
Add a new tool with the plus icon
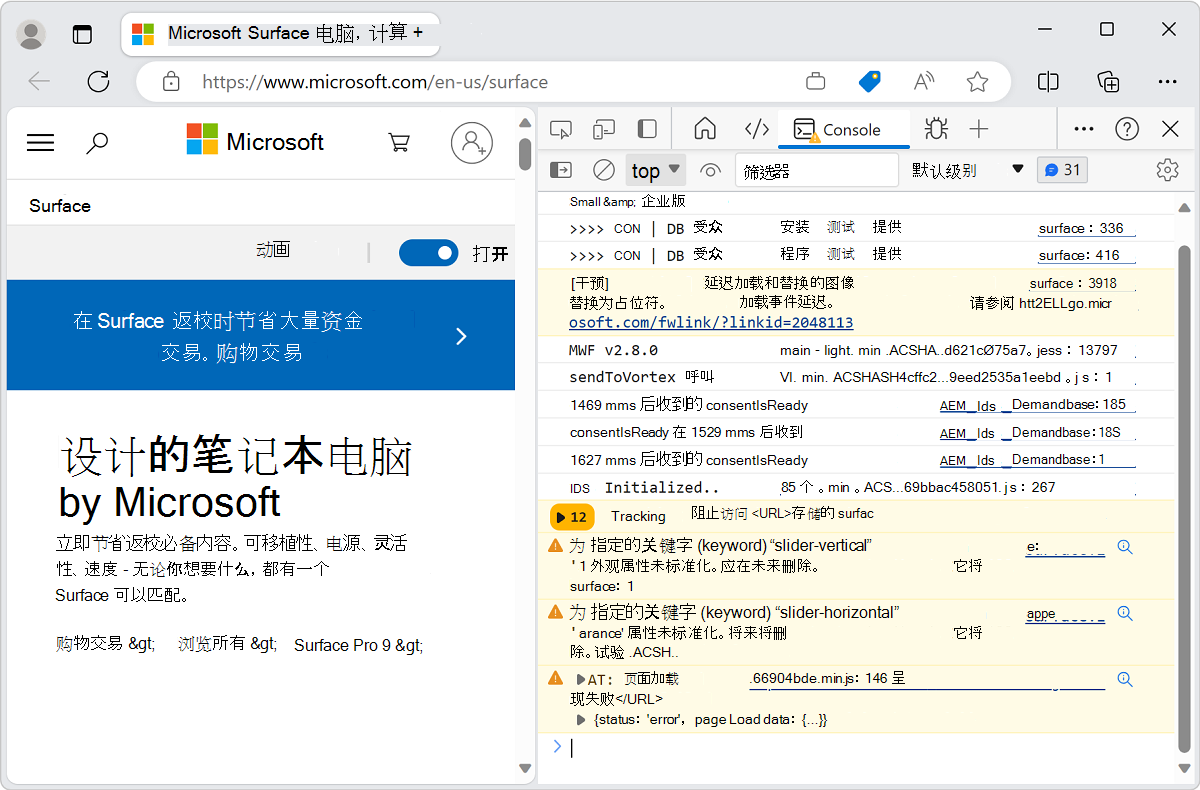pyautogui.click(x=979, y=128)
